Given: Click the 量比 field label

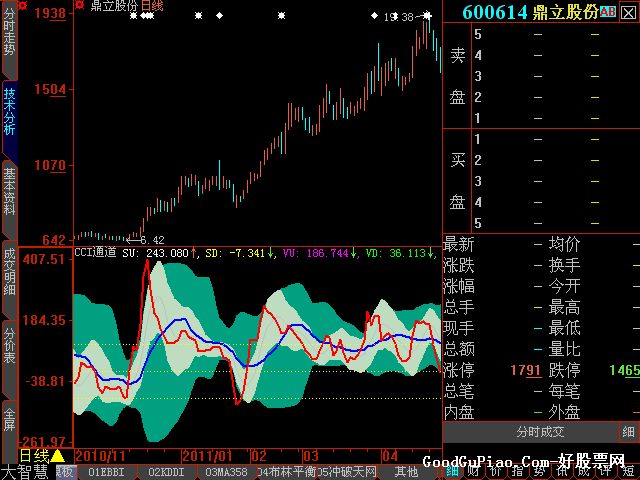Looking at the screenshot, I should (564, 349).
